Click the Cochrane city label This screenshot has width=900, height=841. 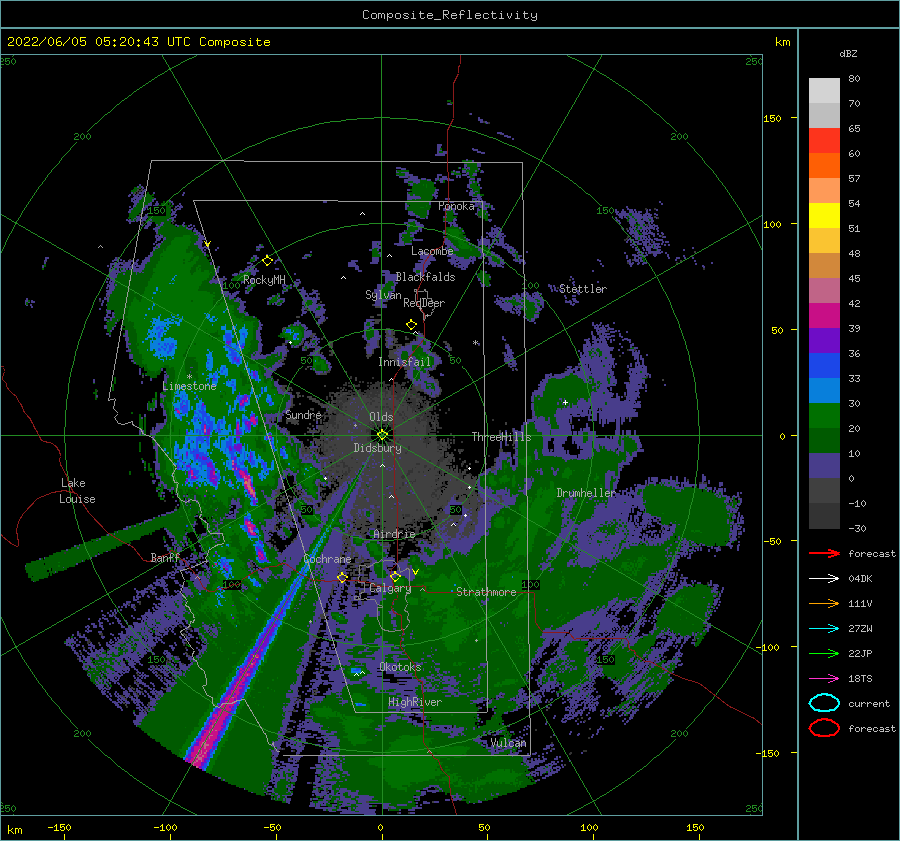327,559
